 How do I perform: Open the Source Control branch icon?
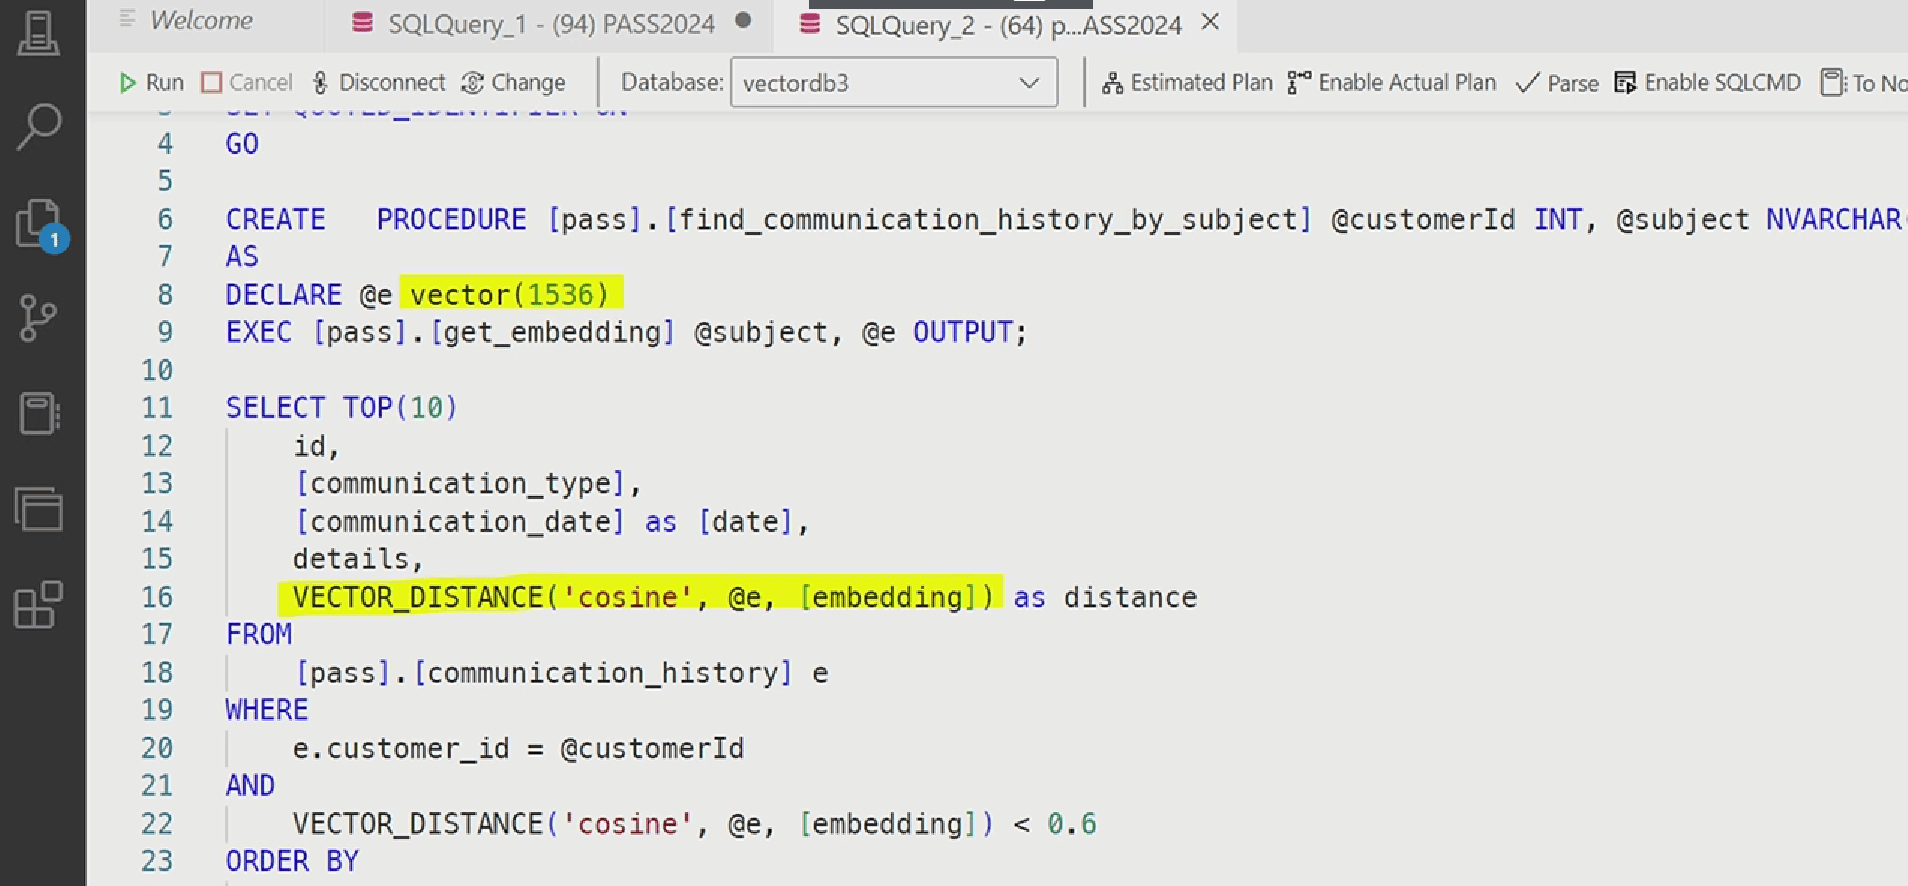point(38,319)
